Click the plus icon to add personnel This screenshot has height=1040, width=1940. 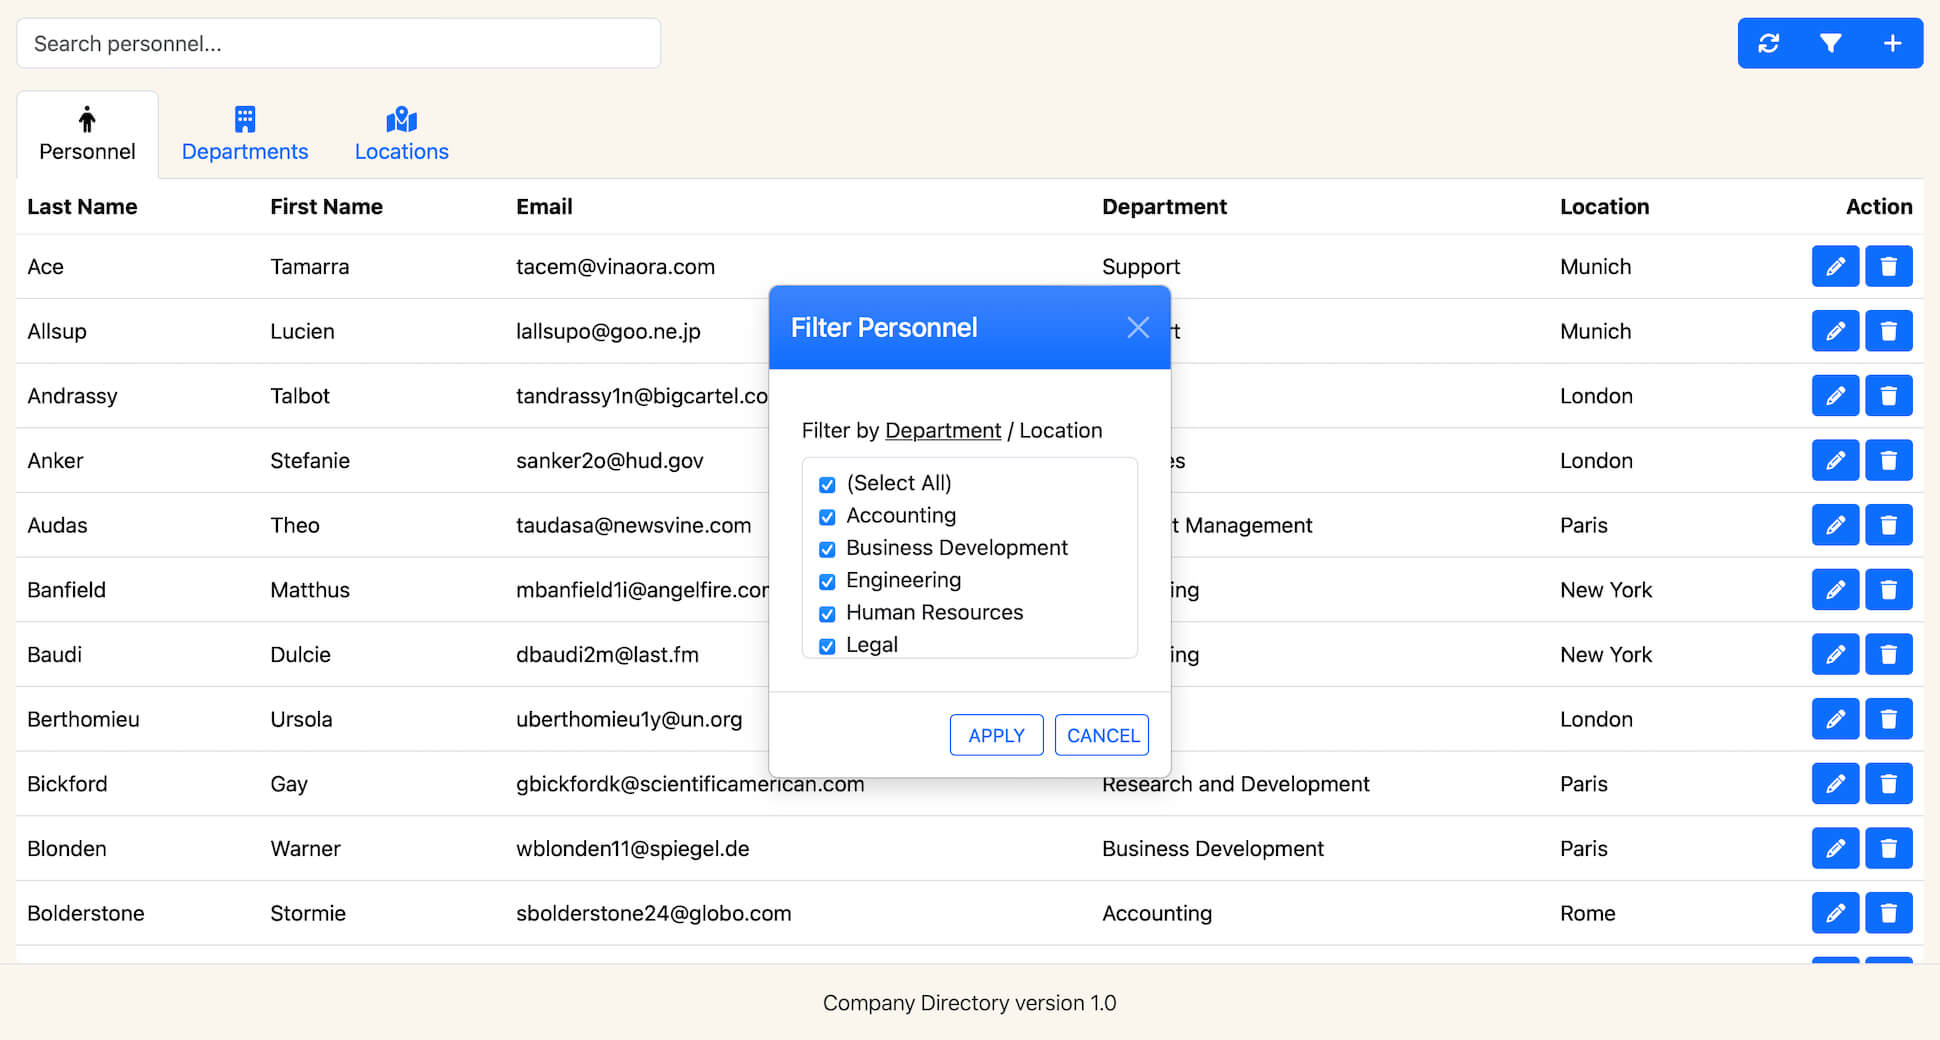tap(1892, 43)
